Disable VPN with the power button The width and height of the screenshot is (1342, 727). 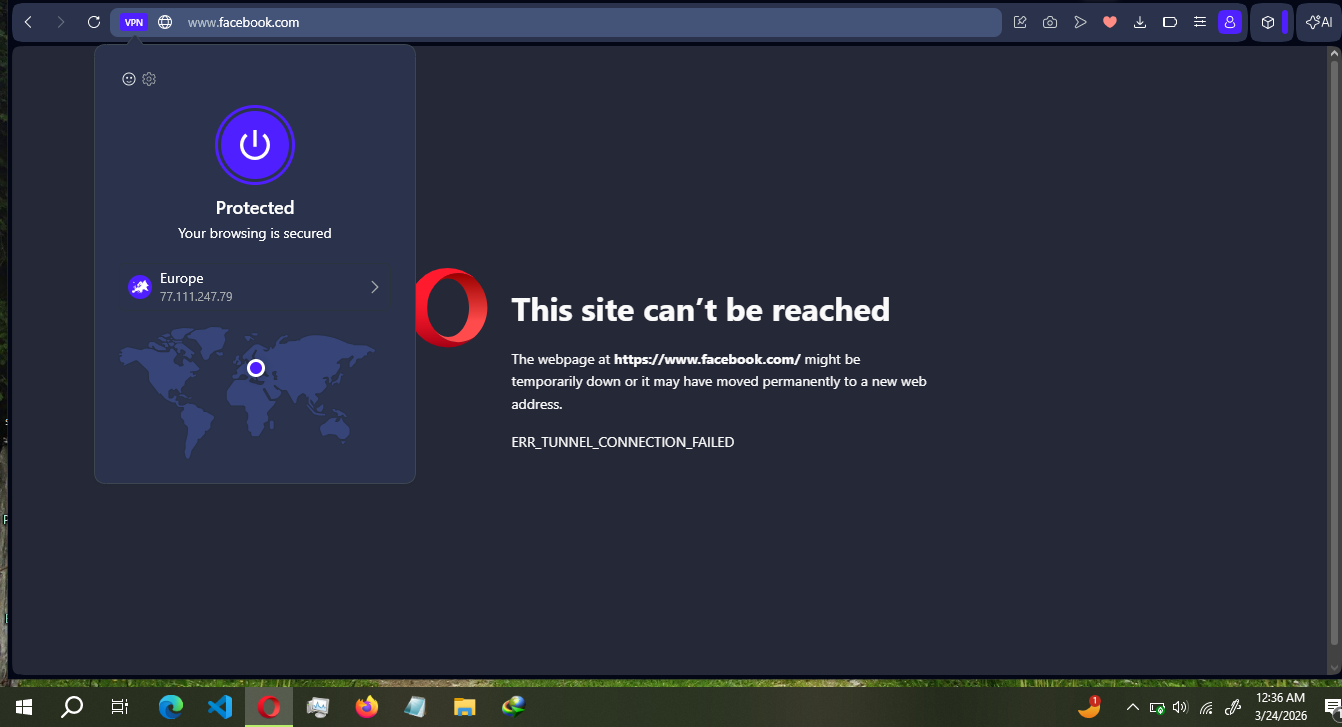(255, 145)
